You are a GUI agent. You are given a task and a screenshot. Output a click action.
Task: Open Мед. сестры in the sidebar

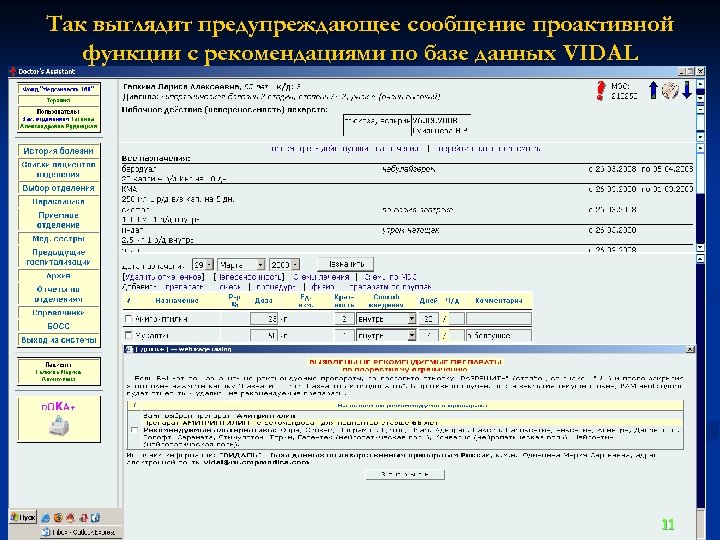58,239
